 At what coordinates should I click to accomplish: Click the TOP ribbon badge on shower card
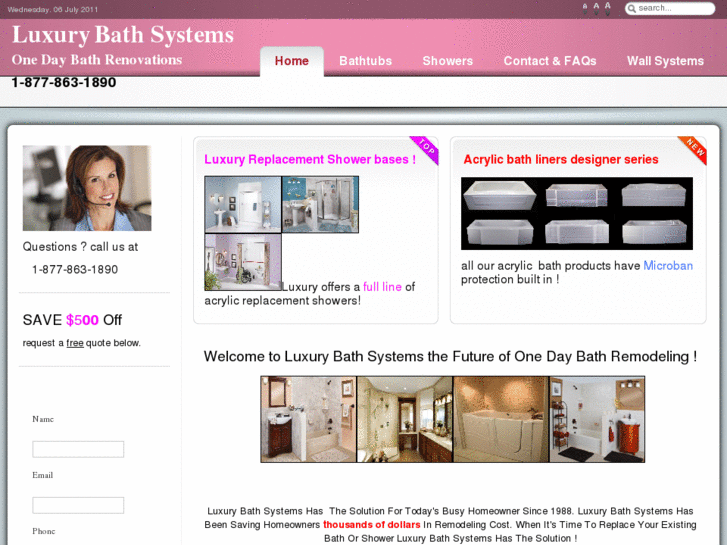[425, 149]
